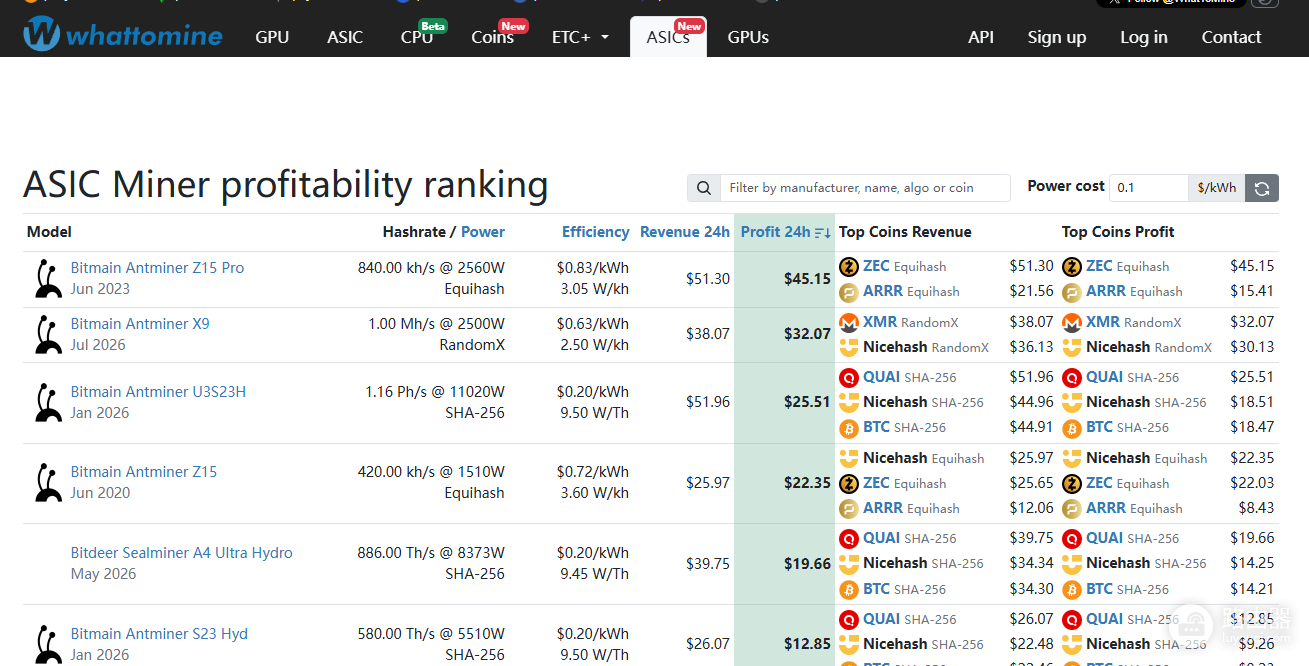Click the refresh button next to $/kWh
This screenshot has width=1309, height=666.
click(1262, 188)
